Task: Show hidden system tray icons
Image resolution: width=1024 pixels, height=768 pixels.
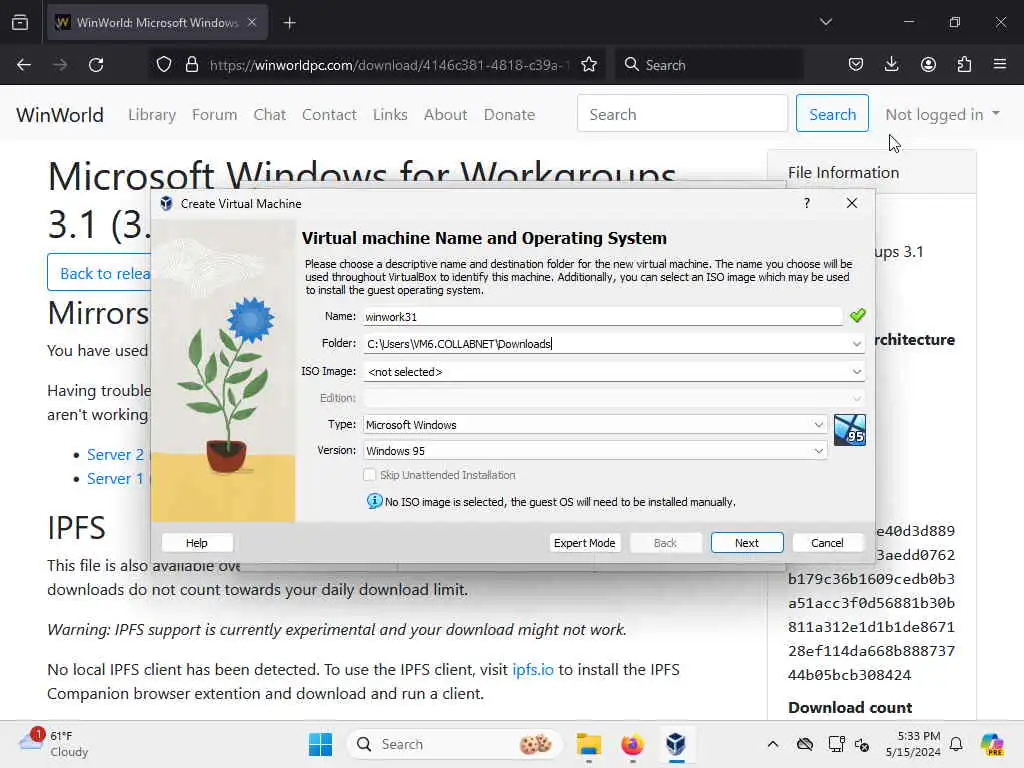Action: [773, 744]
